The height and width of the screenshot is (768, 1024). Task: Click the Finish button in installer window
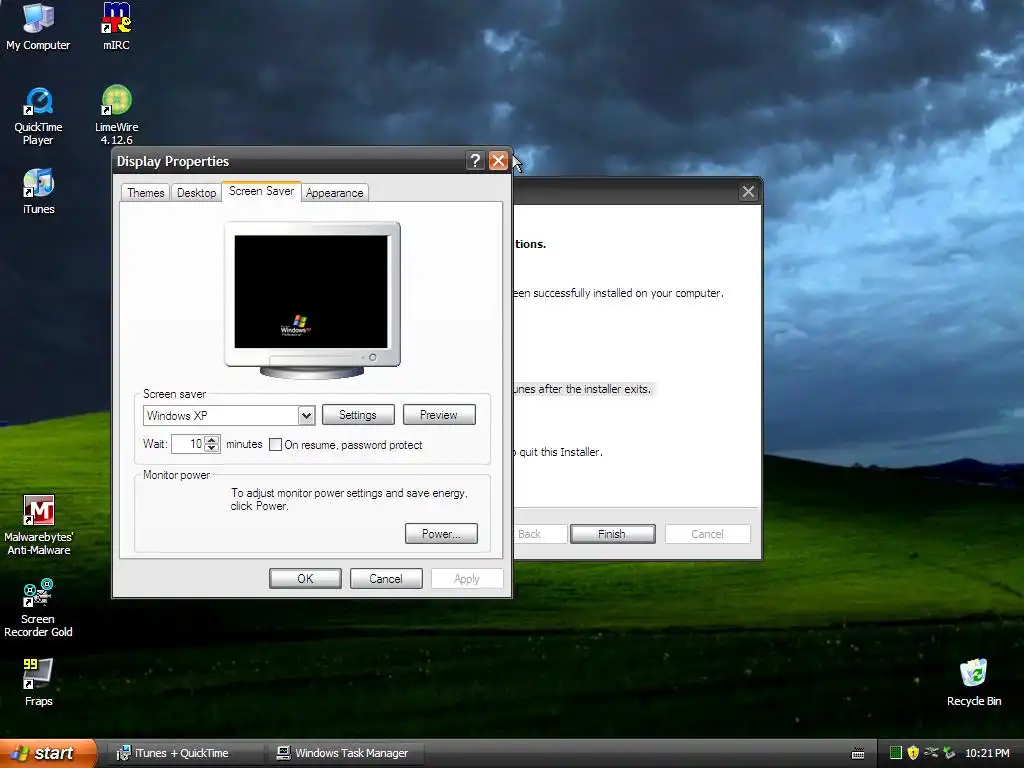click(612, 534)
